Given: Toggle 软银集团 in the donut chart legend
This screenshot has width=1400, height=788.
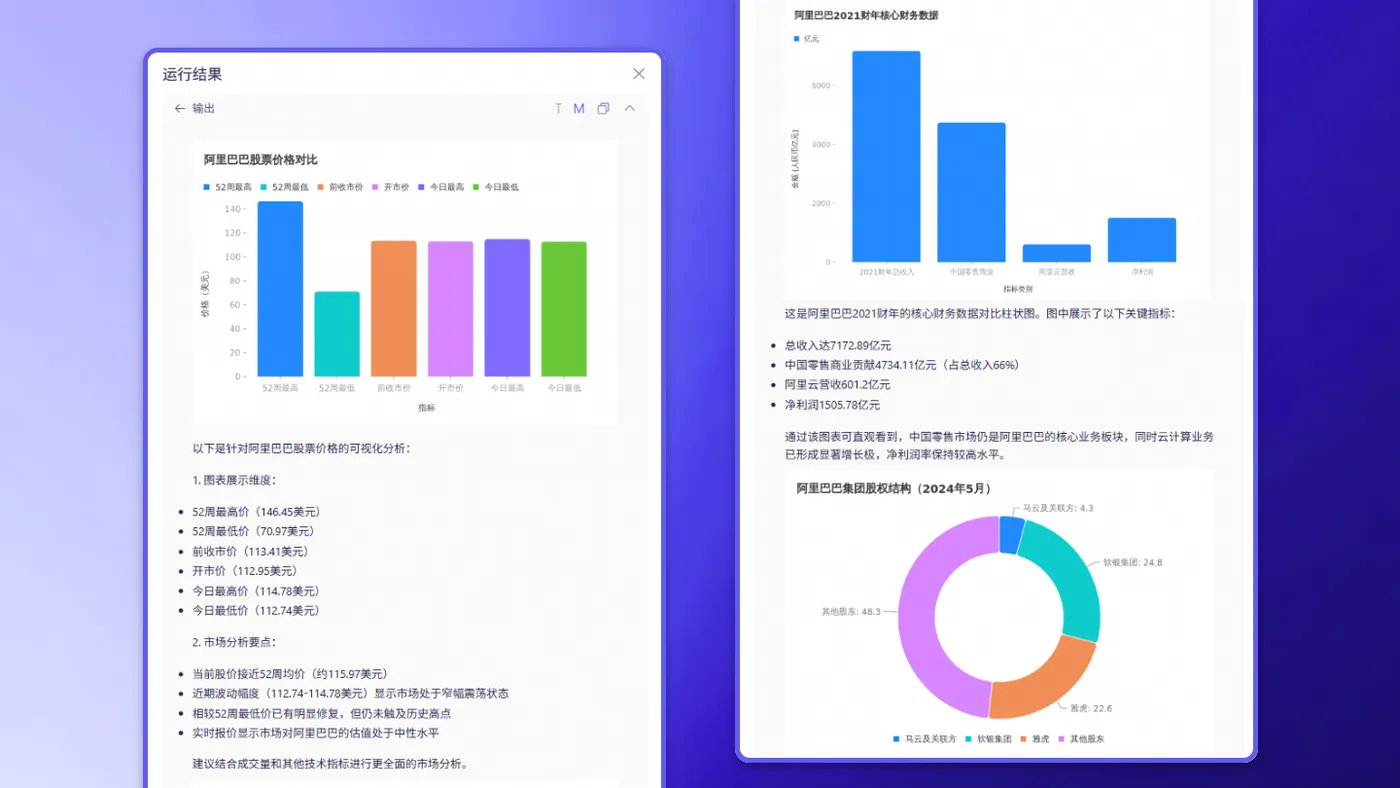Looking at the screenshot, I should 989,739.
